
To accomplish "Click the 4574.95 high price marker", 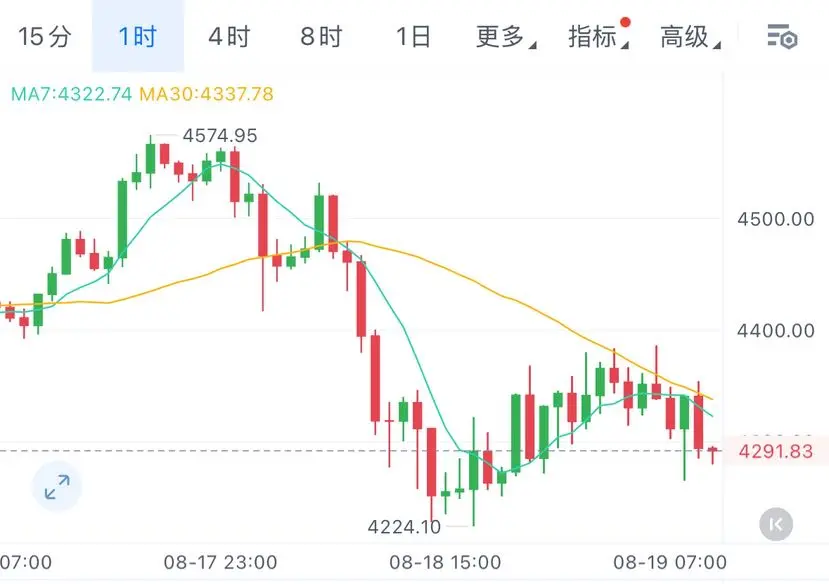I will [220, 136].
